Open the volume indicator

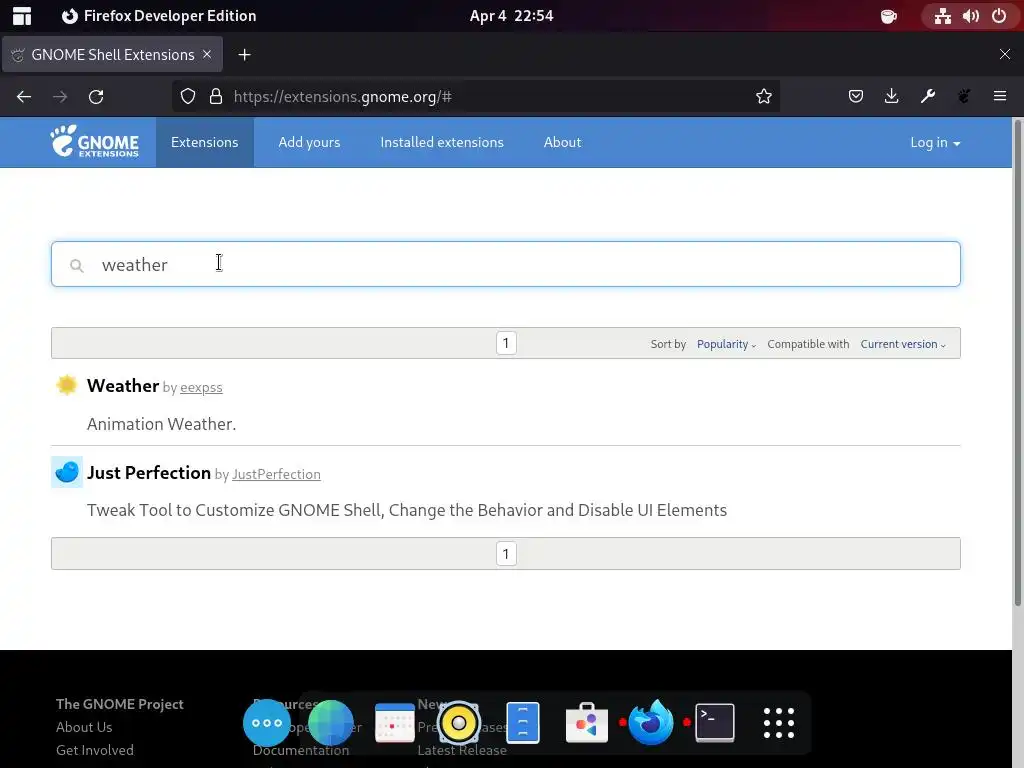tap(970, 16)
